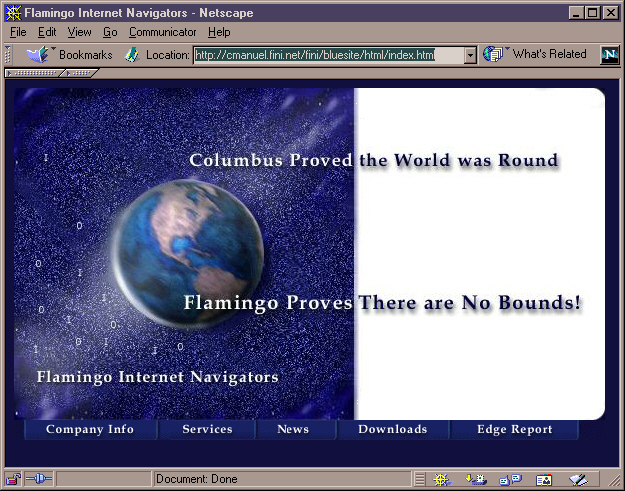Open the Go menu
625x491 pixels.
pyautogui.click(x=110, y=32)
